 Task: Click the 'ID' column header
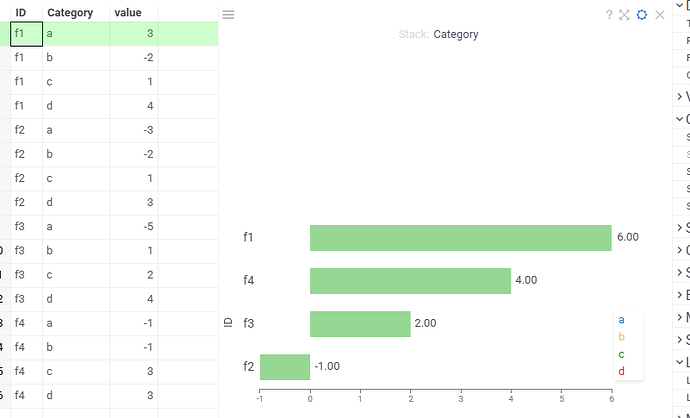20,13
